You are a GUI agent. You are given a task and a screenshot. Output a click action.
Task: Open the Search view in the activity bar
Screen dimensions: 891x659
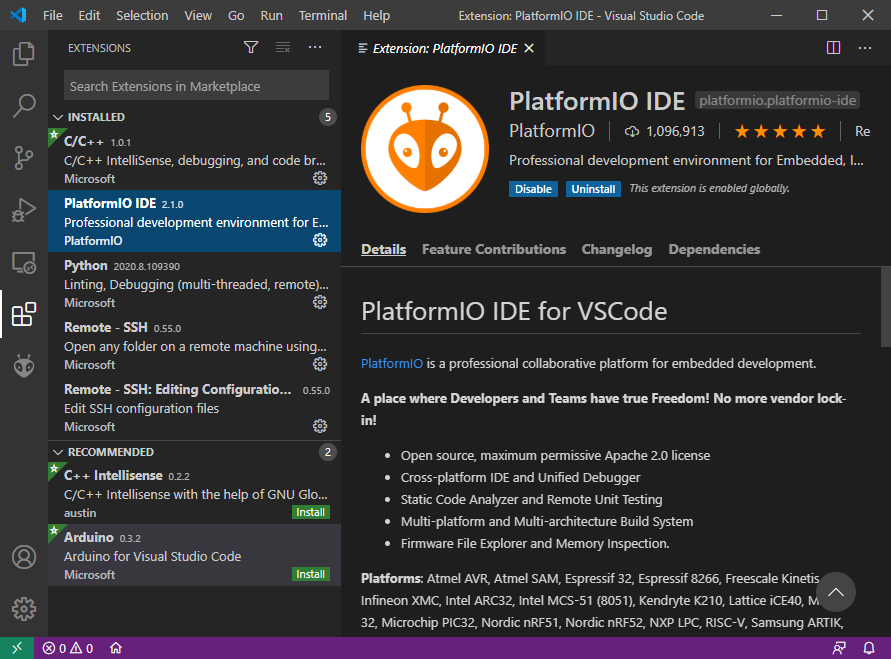(24, 106)
